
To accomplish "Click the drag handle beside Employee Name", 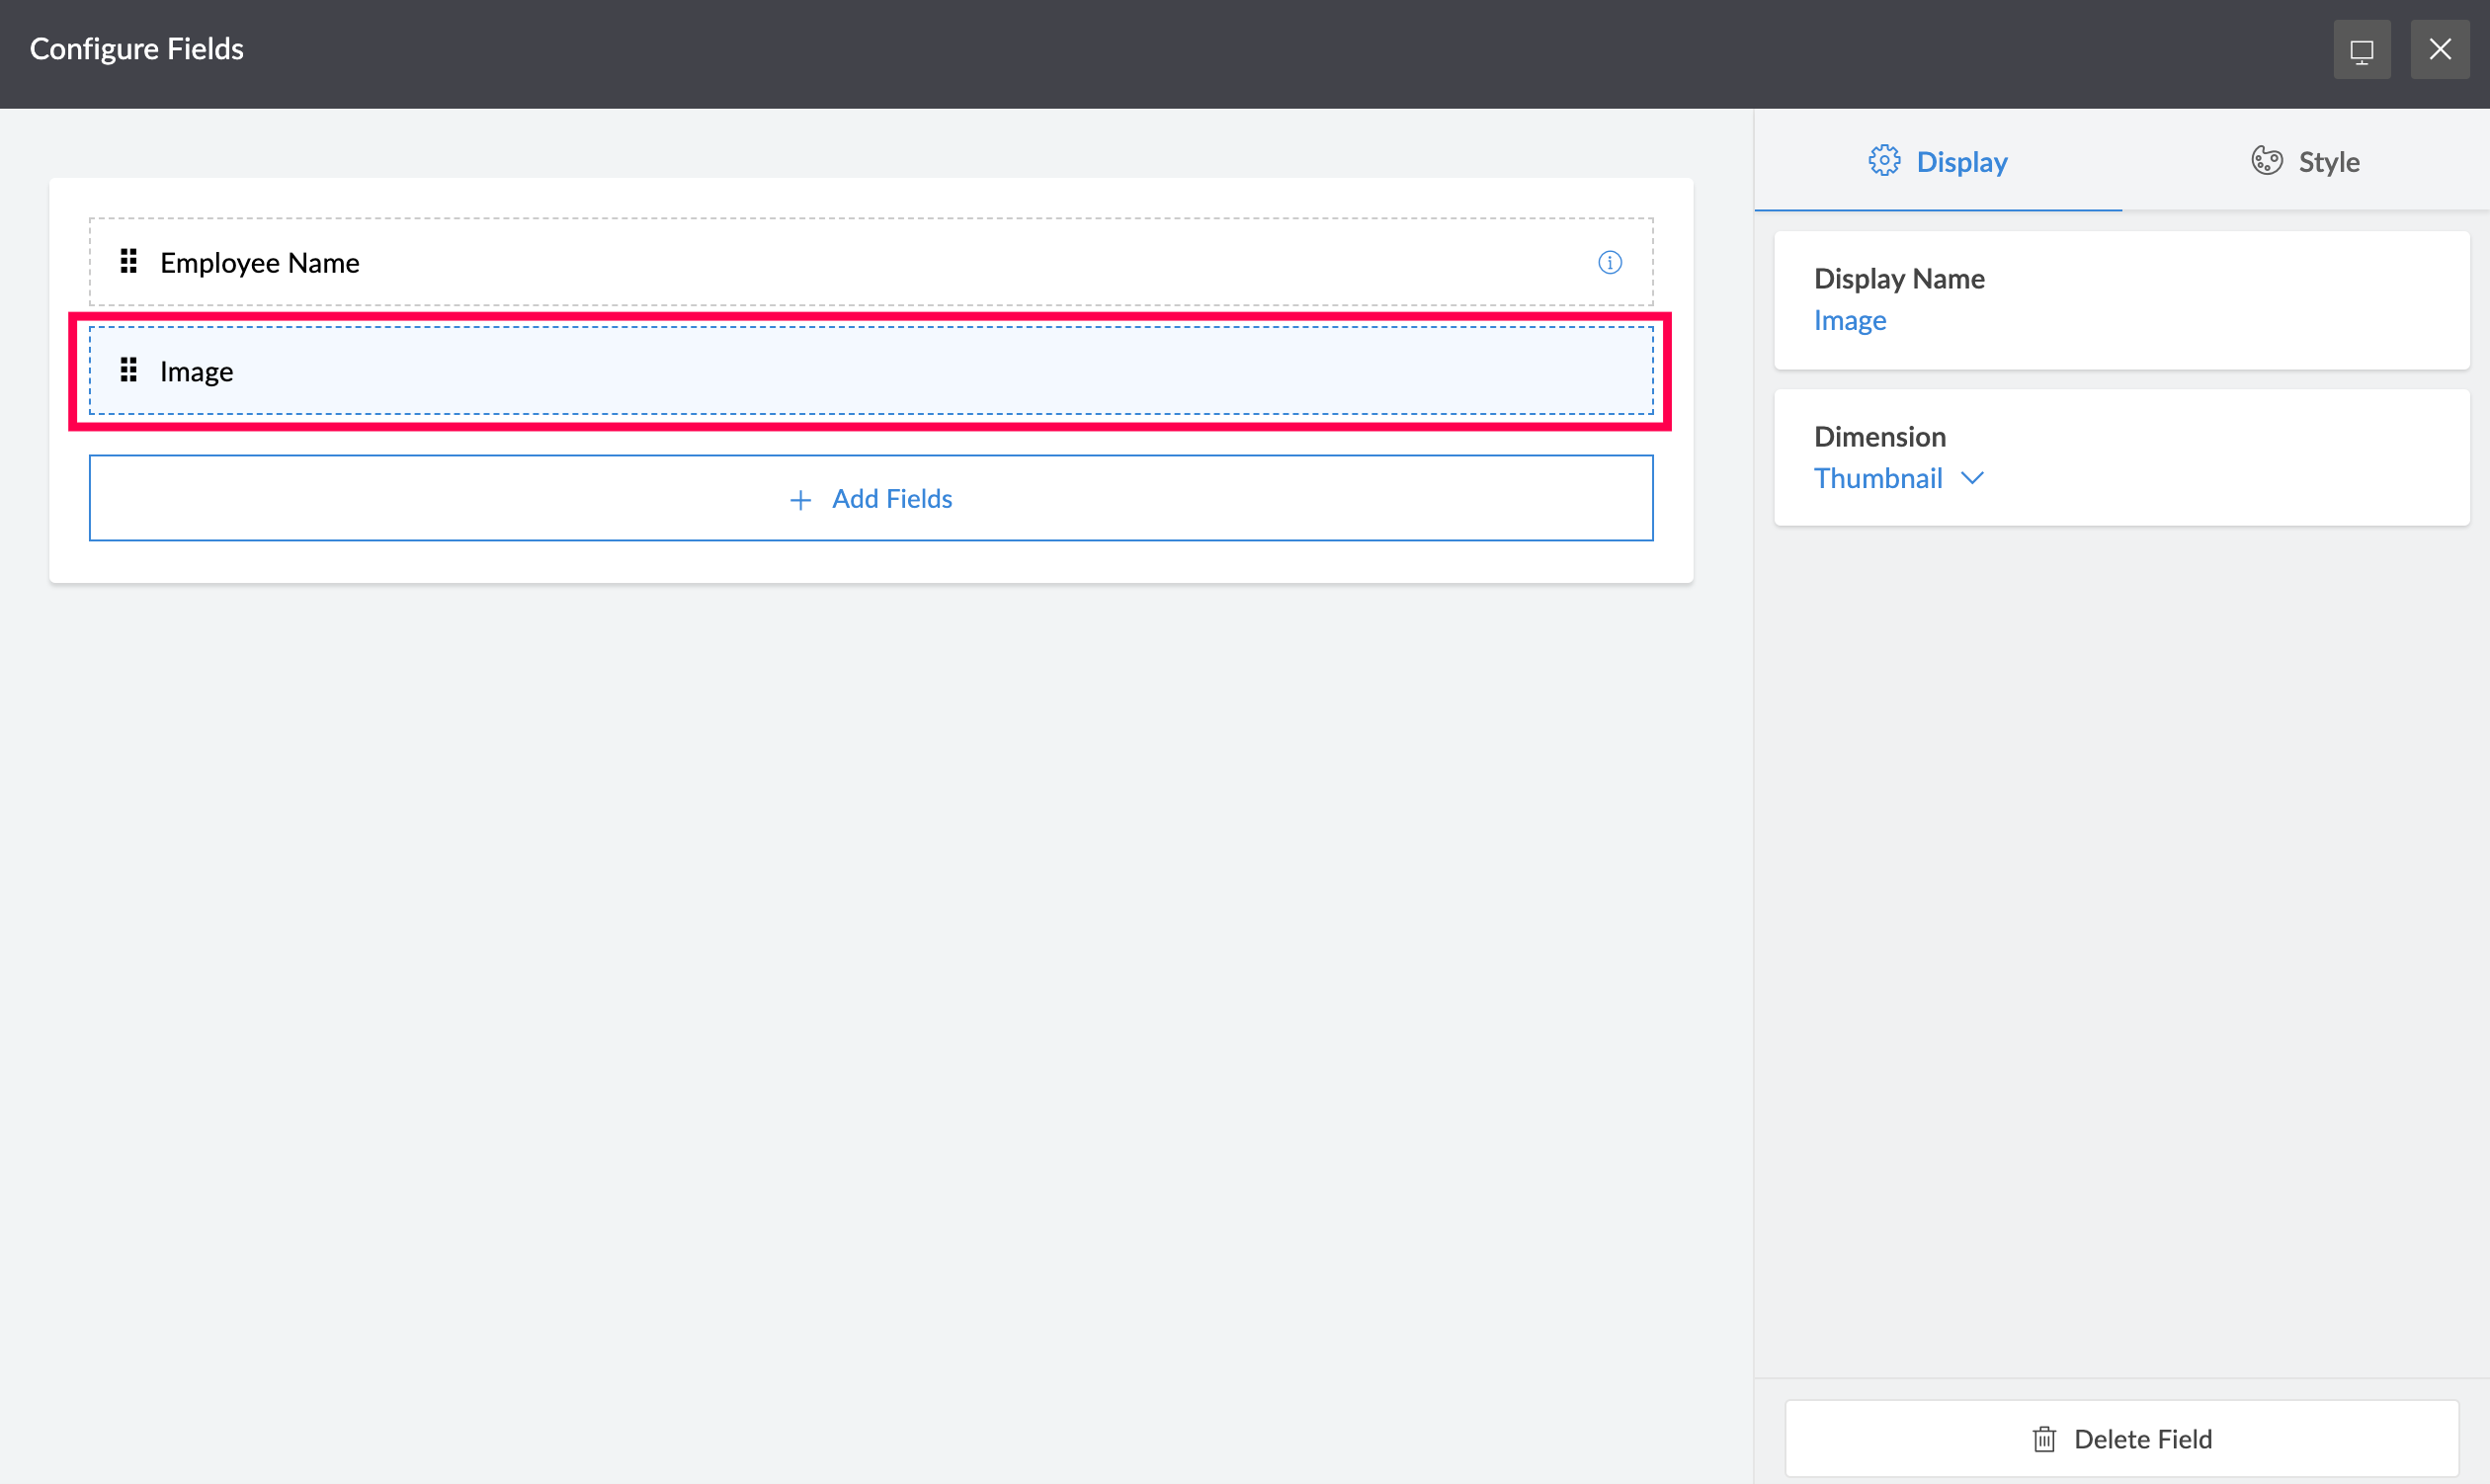I will pos(128,262).
